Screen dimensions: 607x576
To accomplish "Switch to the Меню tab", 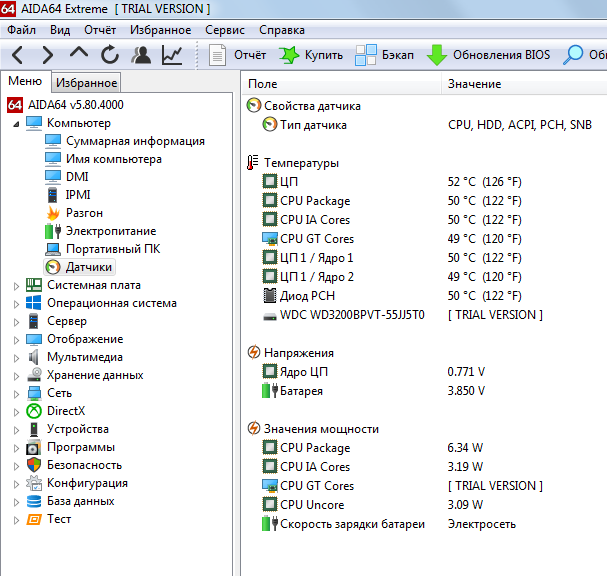I will tap(25, 81).
